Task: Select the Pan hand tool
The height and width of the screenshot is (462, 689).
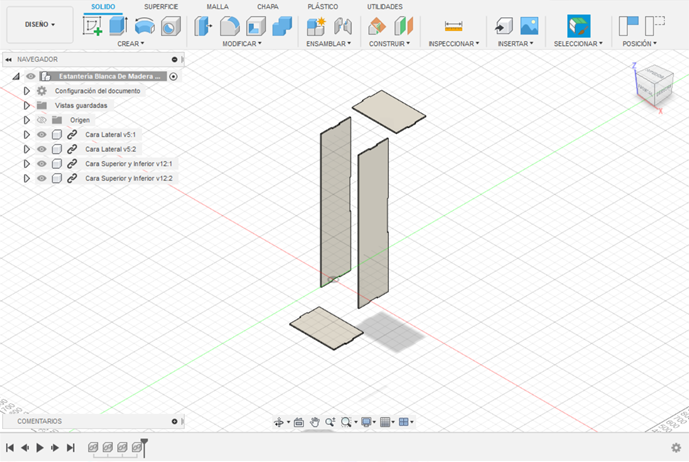Action: coord(314,422)
